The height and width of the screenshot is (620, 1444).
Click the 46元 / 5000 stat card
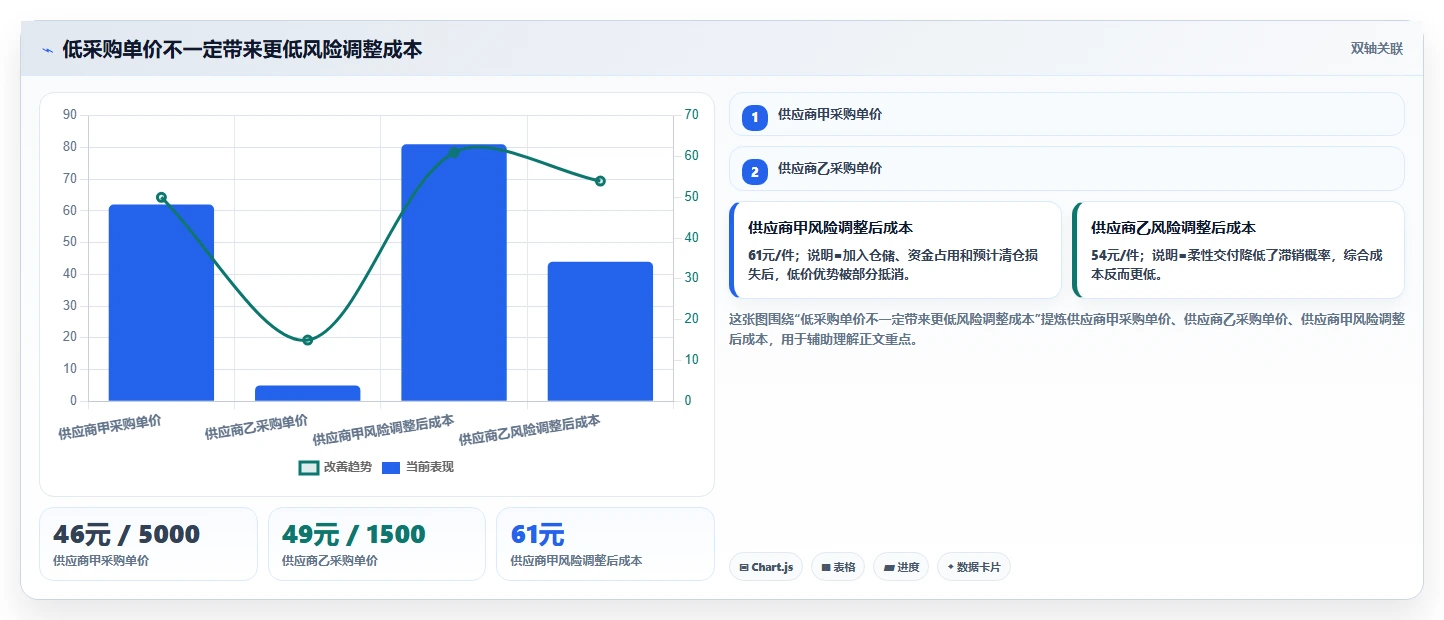pos(148,544)
